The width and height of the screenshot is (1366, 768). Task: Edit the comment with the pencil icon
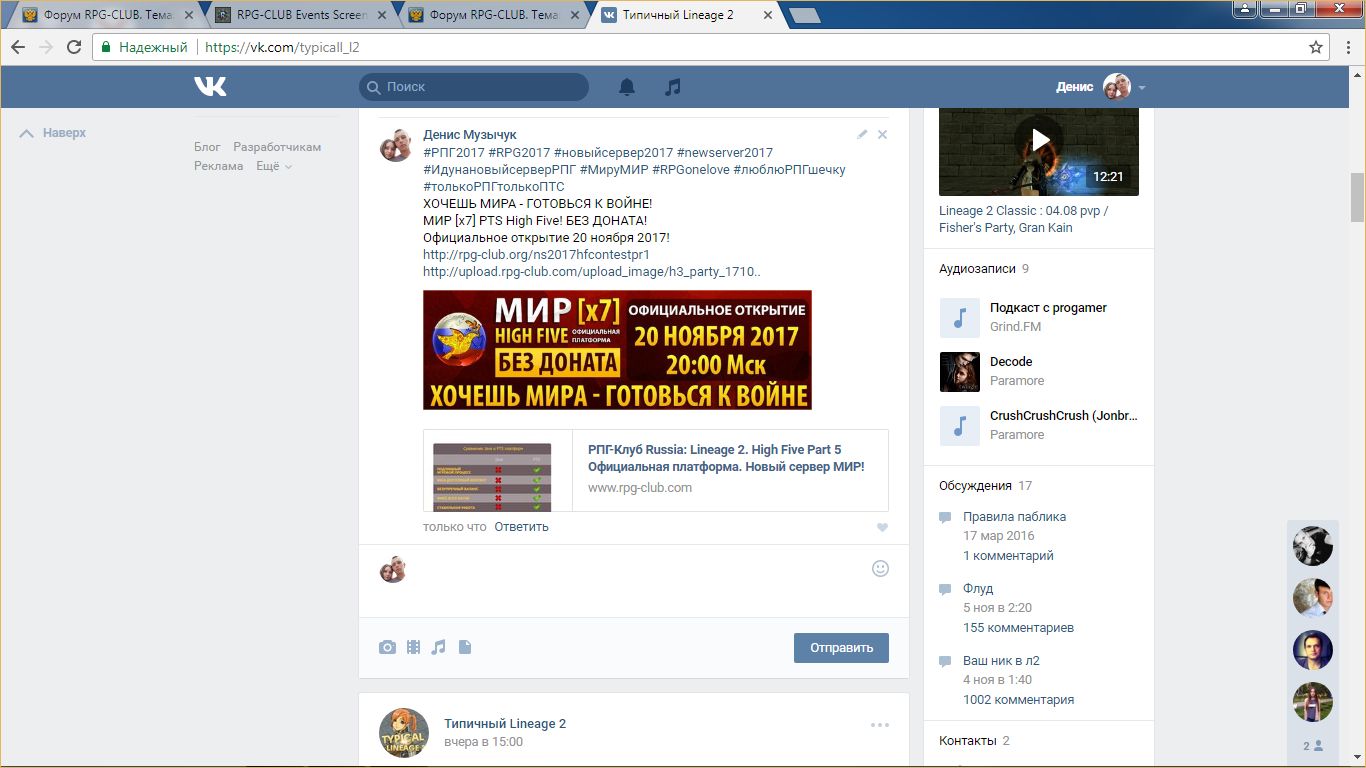[863, 134]
